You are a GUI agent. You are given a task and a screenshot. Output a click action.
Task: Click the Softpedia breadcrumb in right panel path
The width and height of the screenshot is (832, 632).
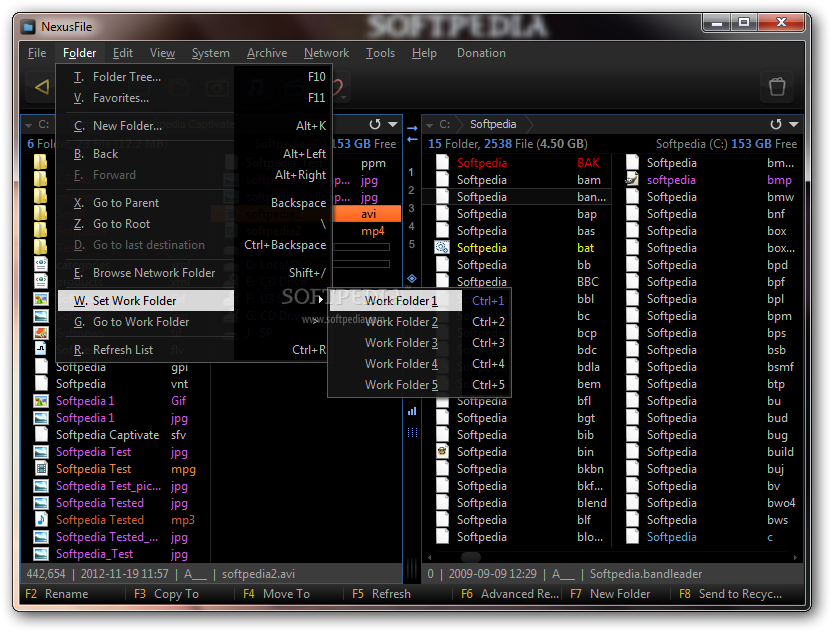coord(493,124)
